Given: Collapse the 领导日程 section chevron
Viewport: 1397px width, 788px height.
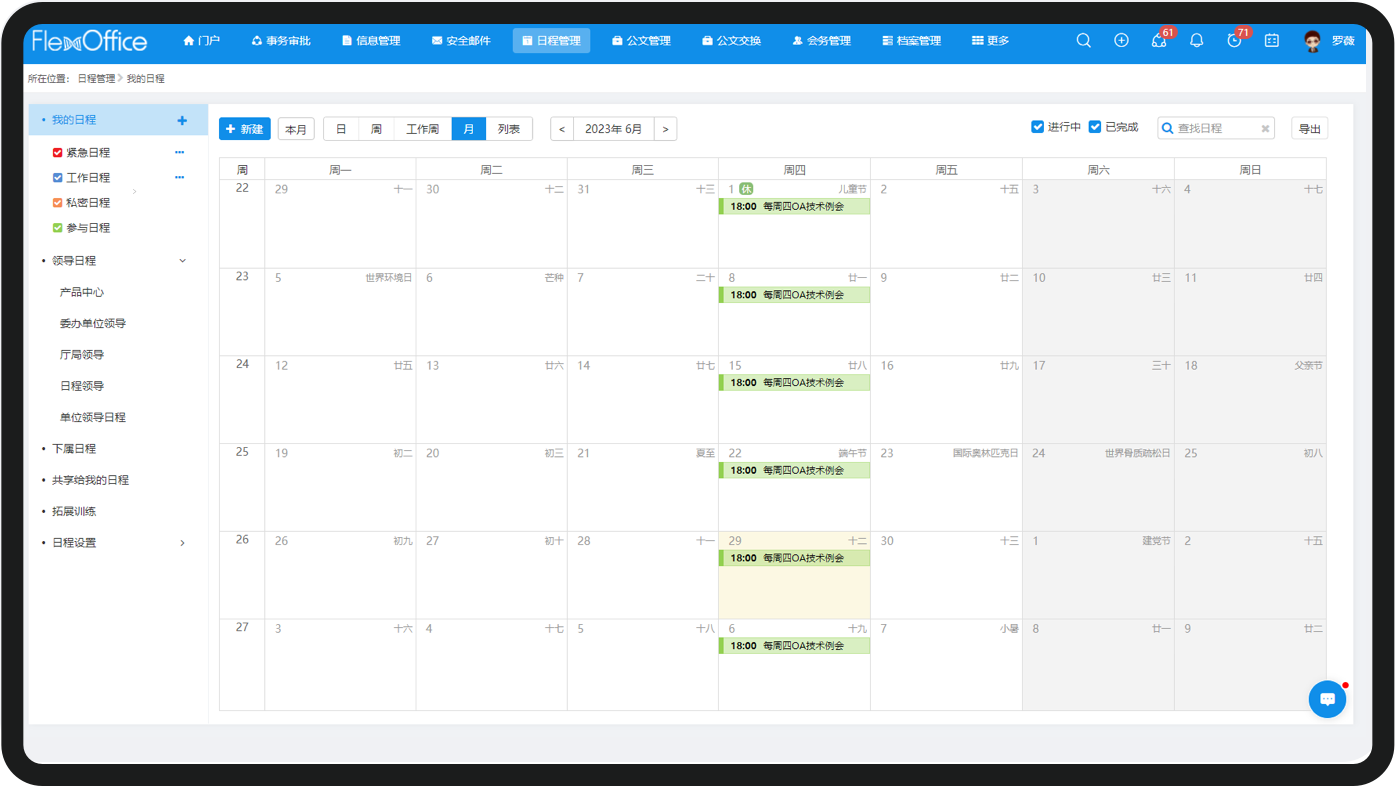Looking at the screenshot, I should click(182, 261).
